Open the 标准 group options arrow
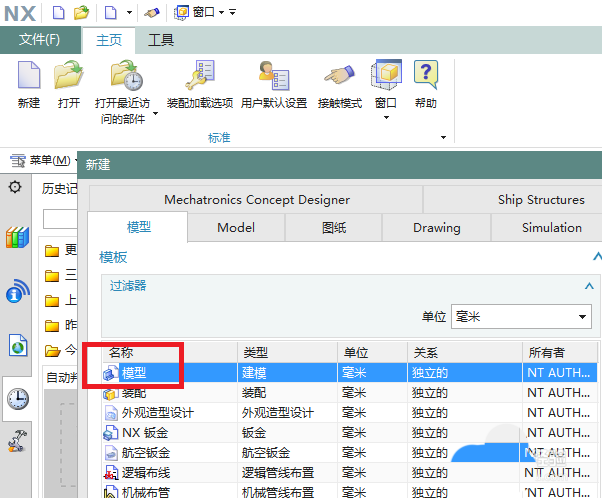The image size is (602, 498). click(x=443, y=137)
